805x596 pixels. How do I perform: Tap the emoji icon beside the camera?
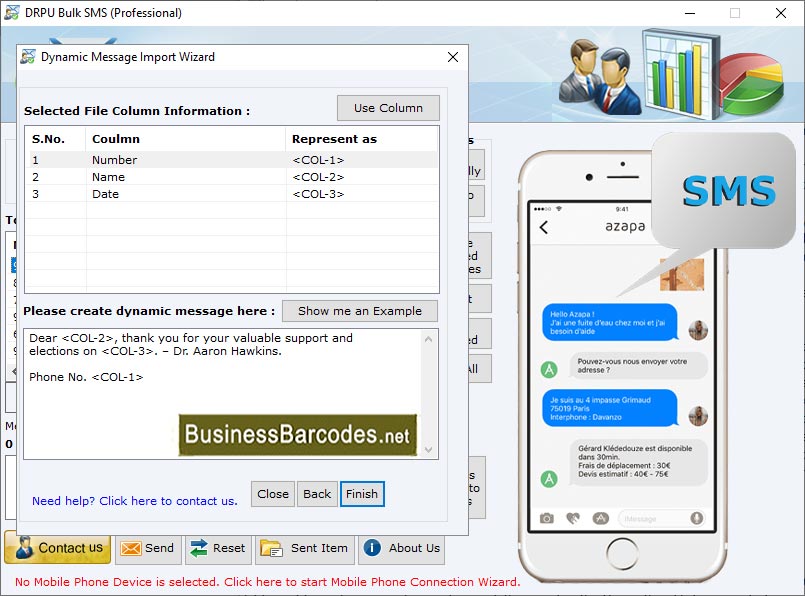(x=572, y=517)
